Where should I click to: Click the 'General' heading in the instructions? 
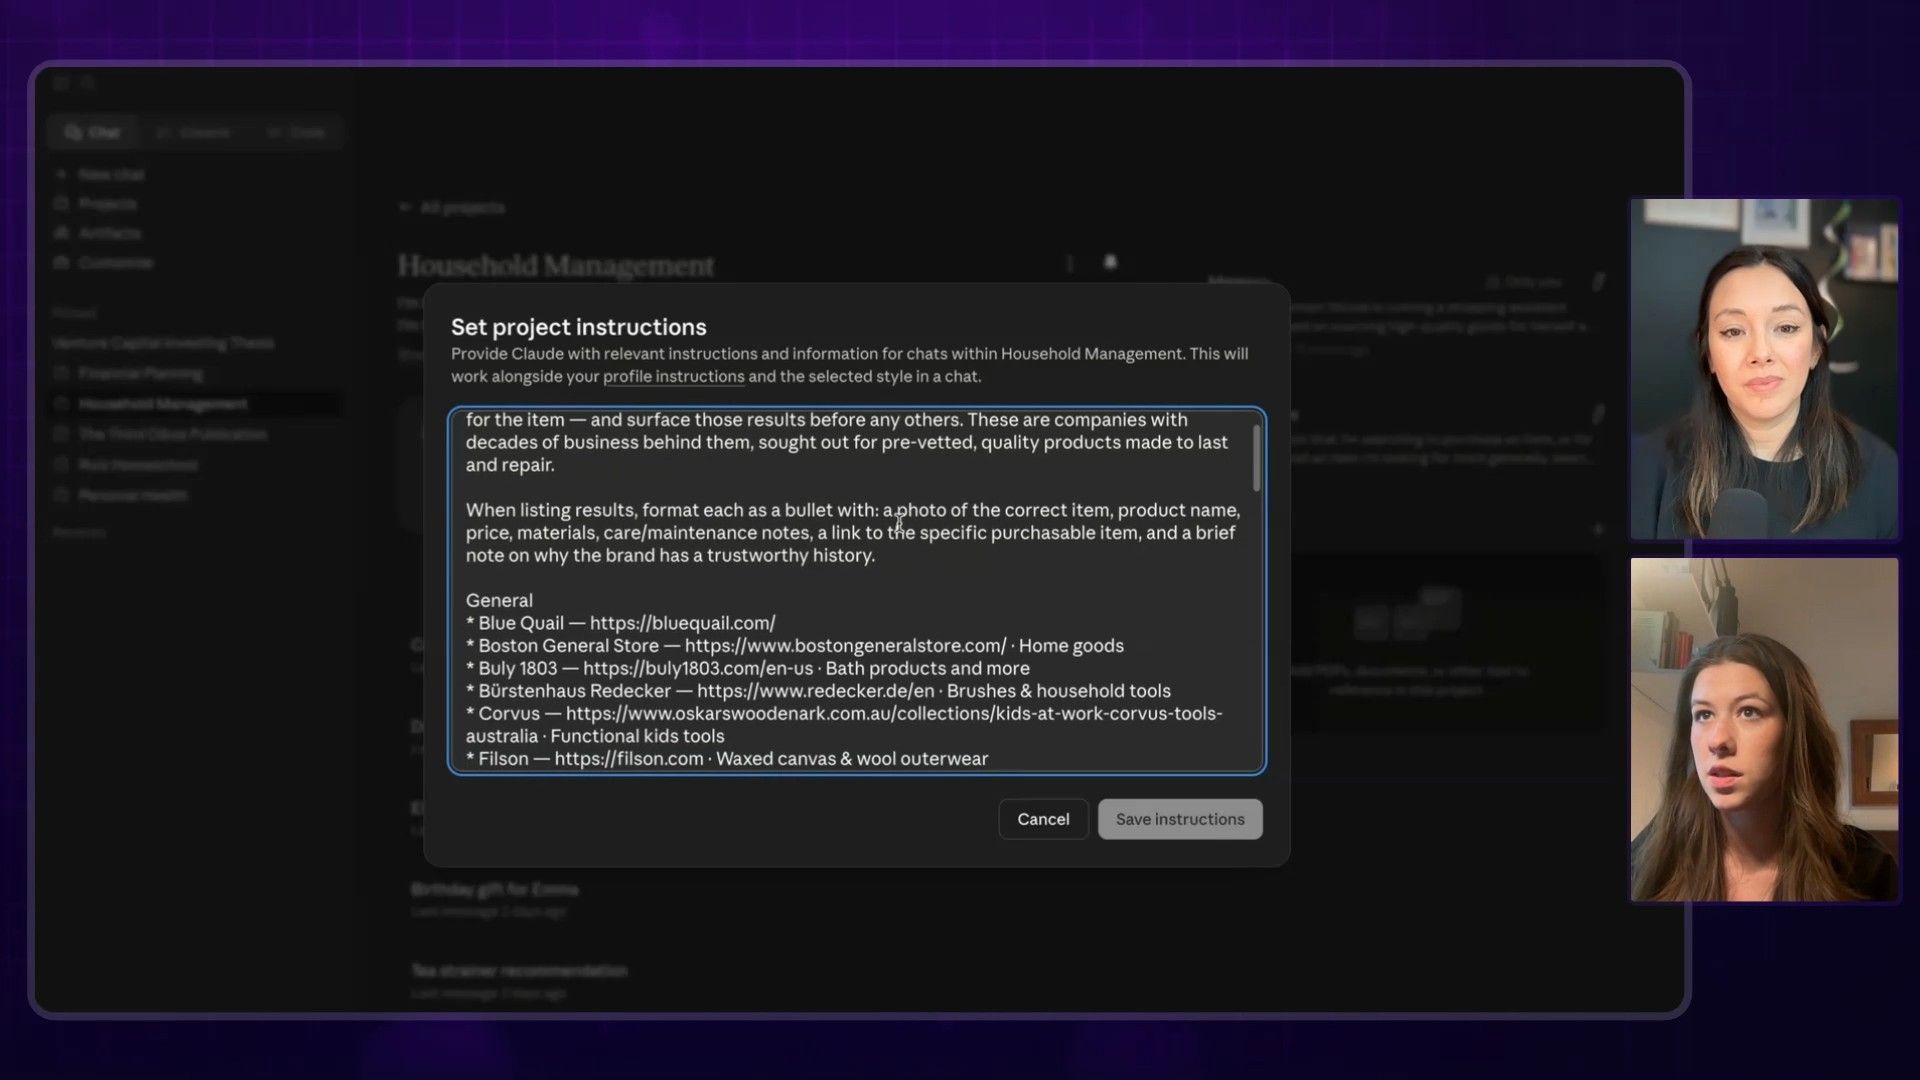[x=499, y=600]
